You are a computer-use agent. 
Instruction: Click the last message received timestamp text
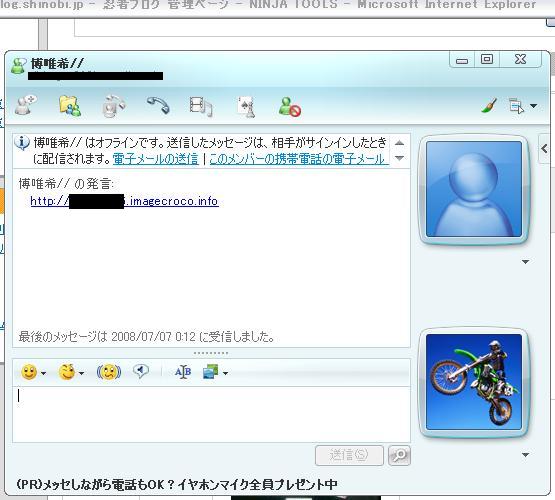pyautogui.click(x=147, y=336)
